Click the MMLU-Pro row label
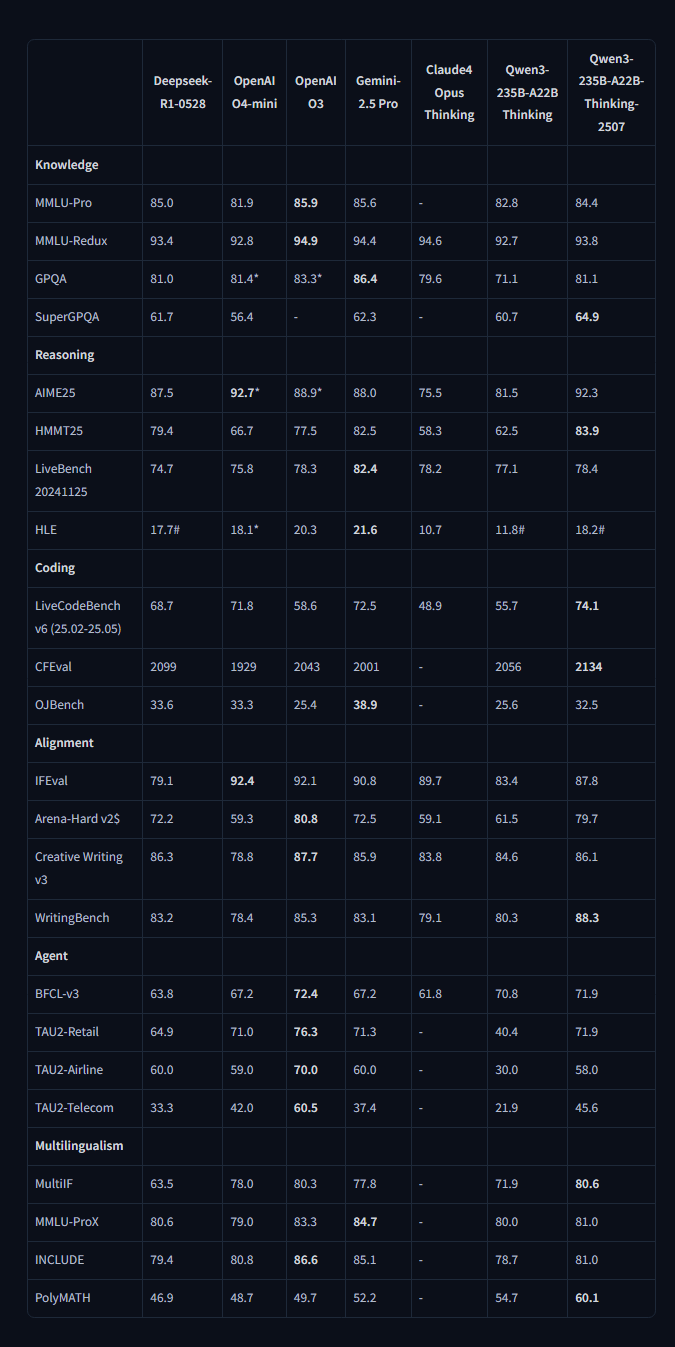The height and width of the screenshot is (1347, 675). [x=63, y=203]
